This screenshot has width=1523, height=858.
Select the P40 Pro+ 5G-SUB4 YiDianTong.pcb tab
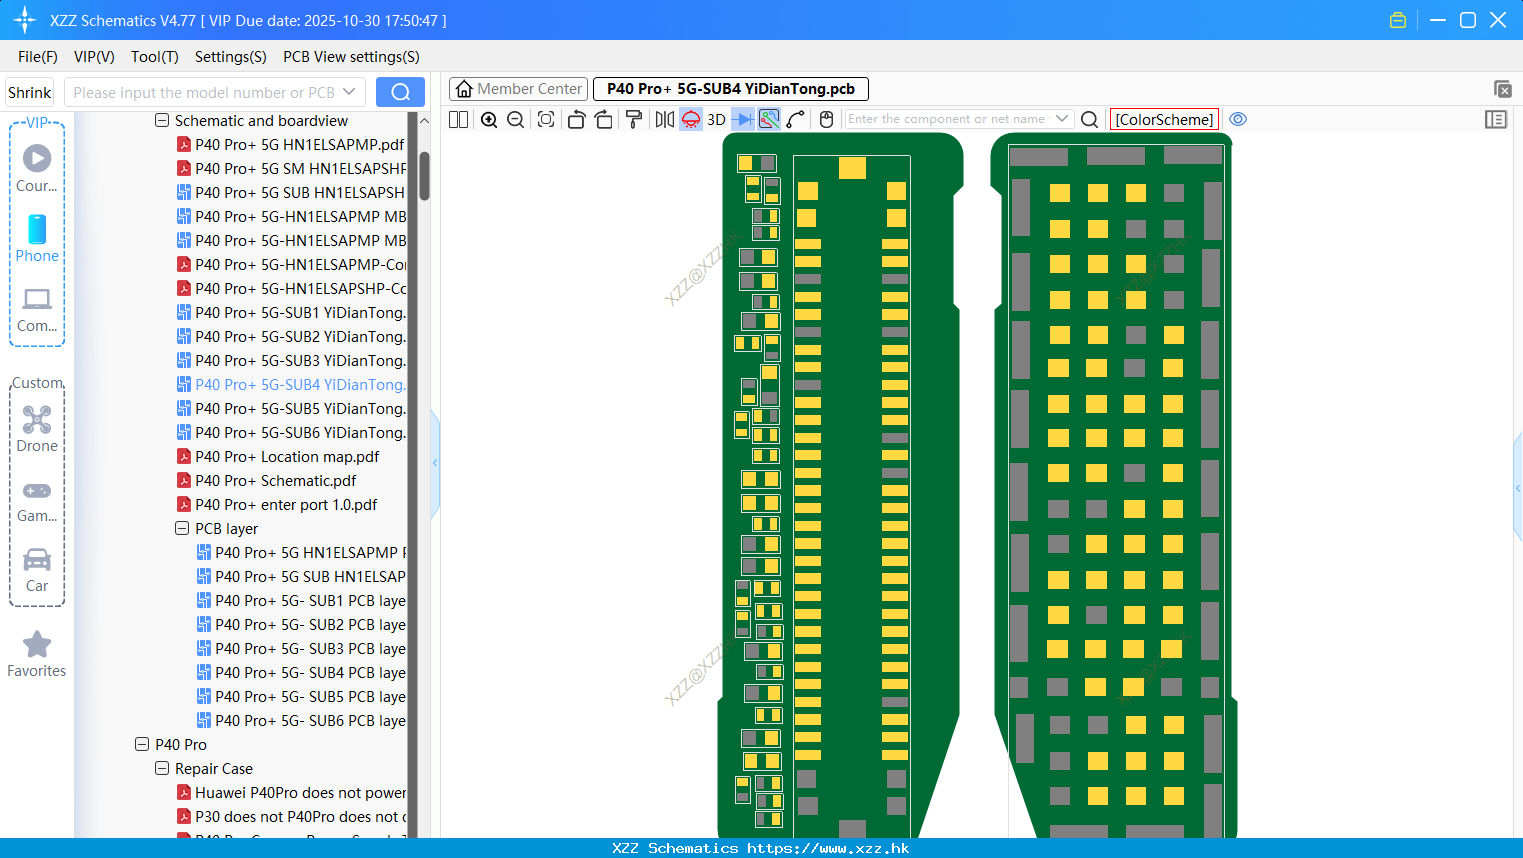pyautogui.click(x=731, y=89)
